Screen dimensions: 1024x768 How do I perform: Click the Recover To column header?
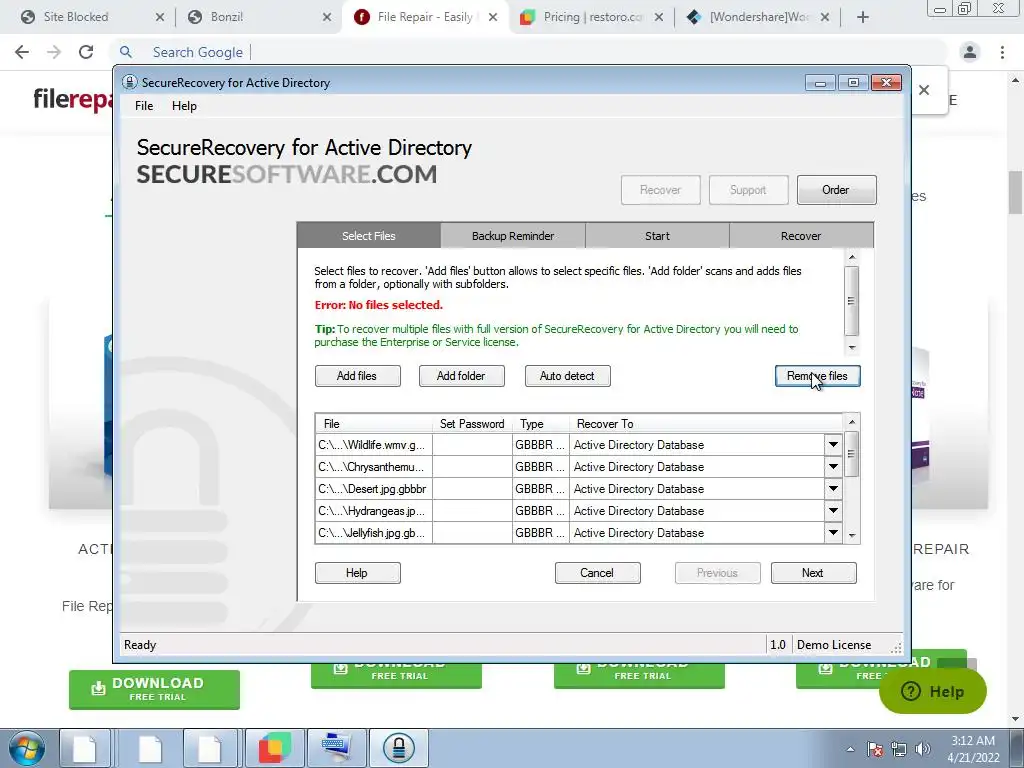(x=706, y=424)
